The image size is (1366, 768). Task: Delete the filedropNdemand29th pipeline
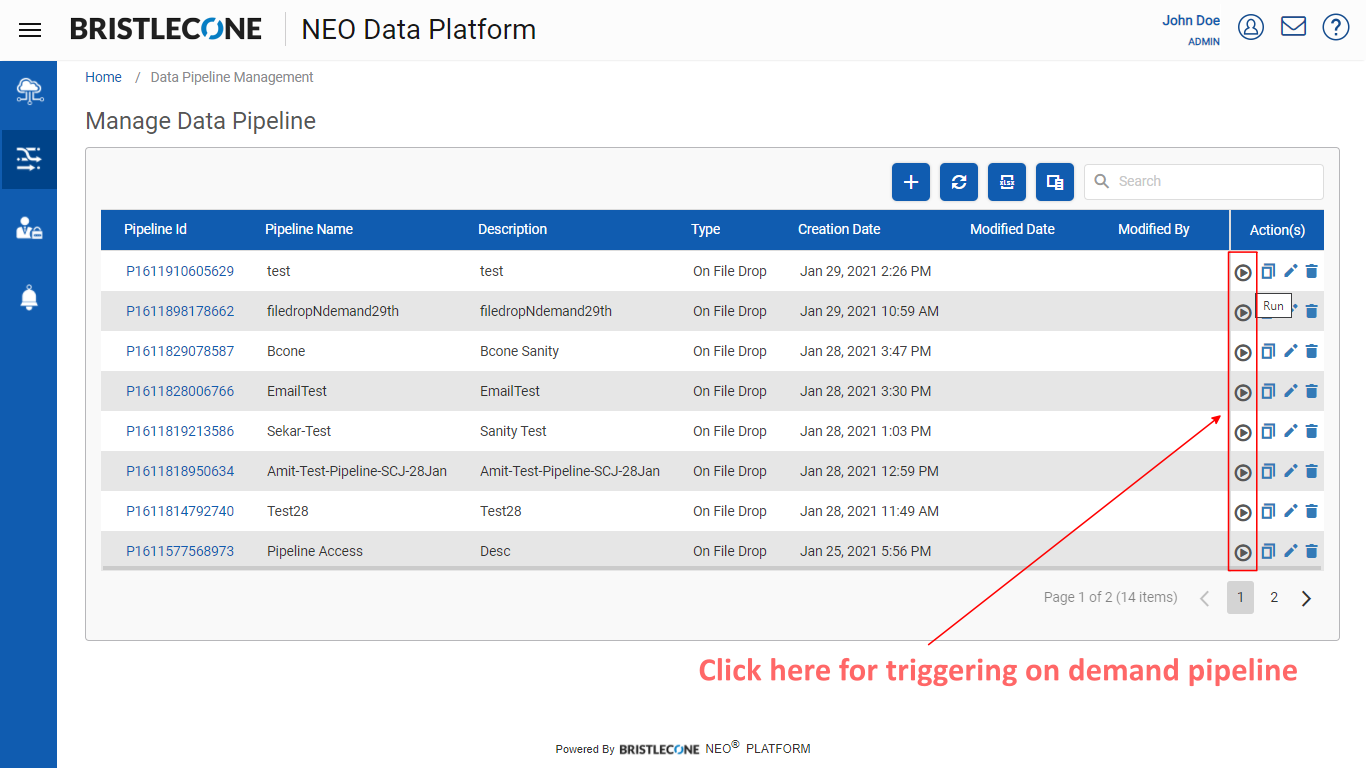click(x=1312, y=311)
